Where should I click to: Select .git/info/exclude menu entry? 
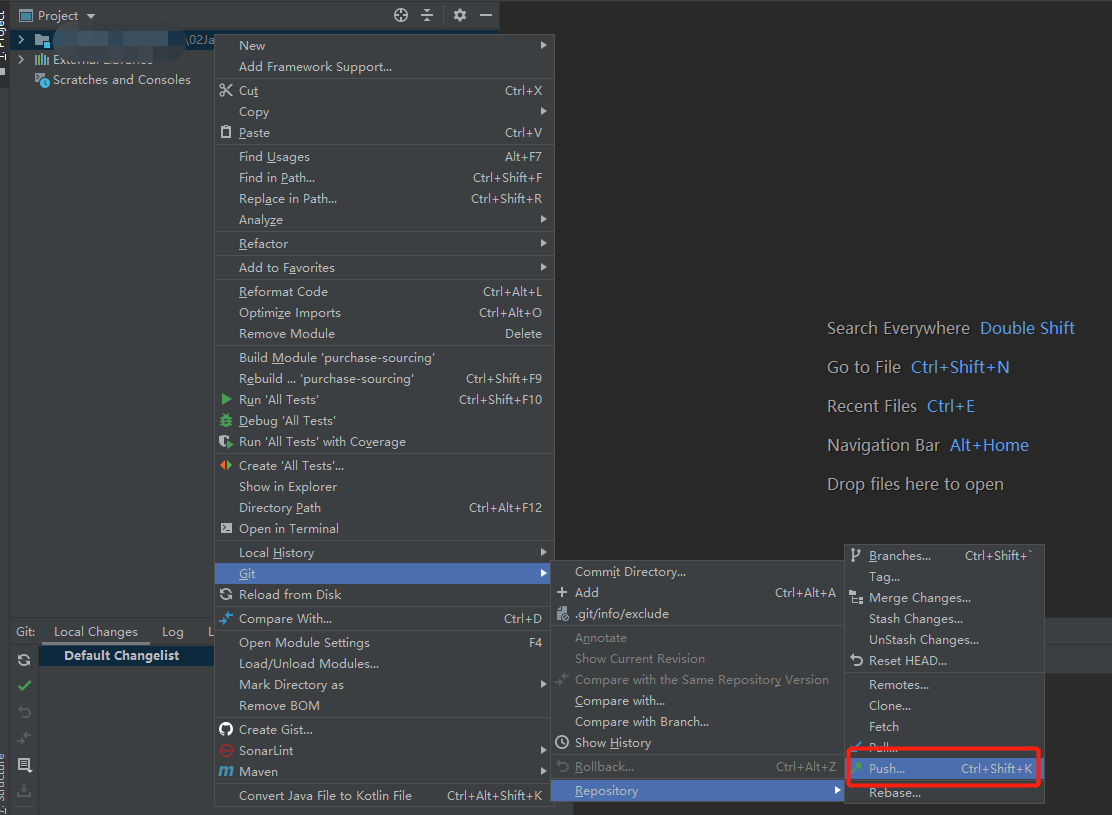tap(696, 614)
